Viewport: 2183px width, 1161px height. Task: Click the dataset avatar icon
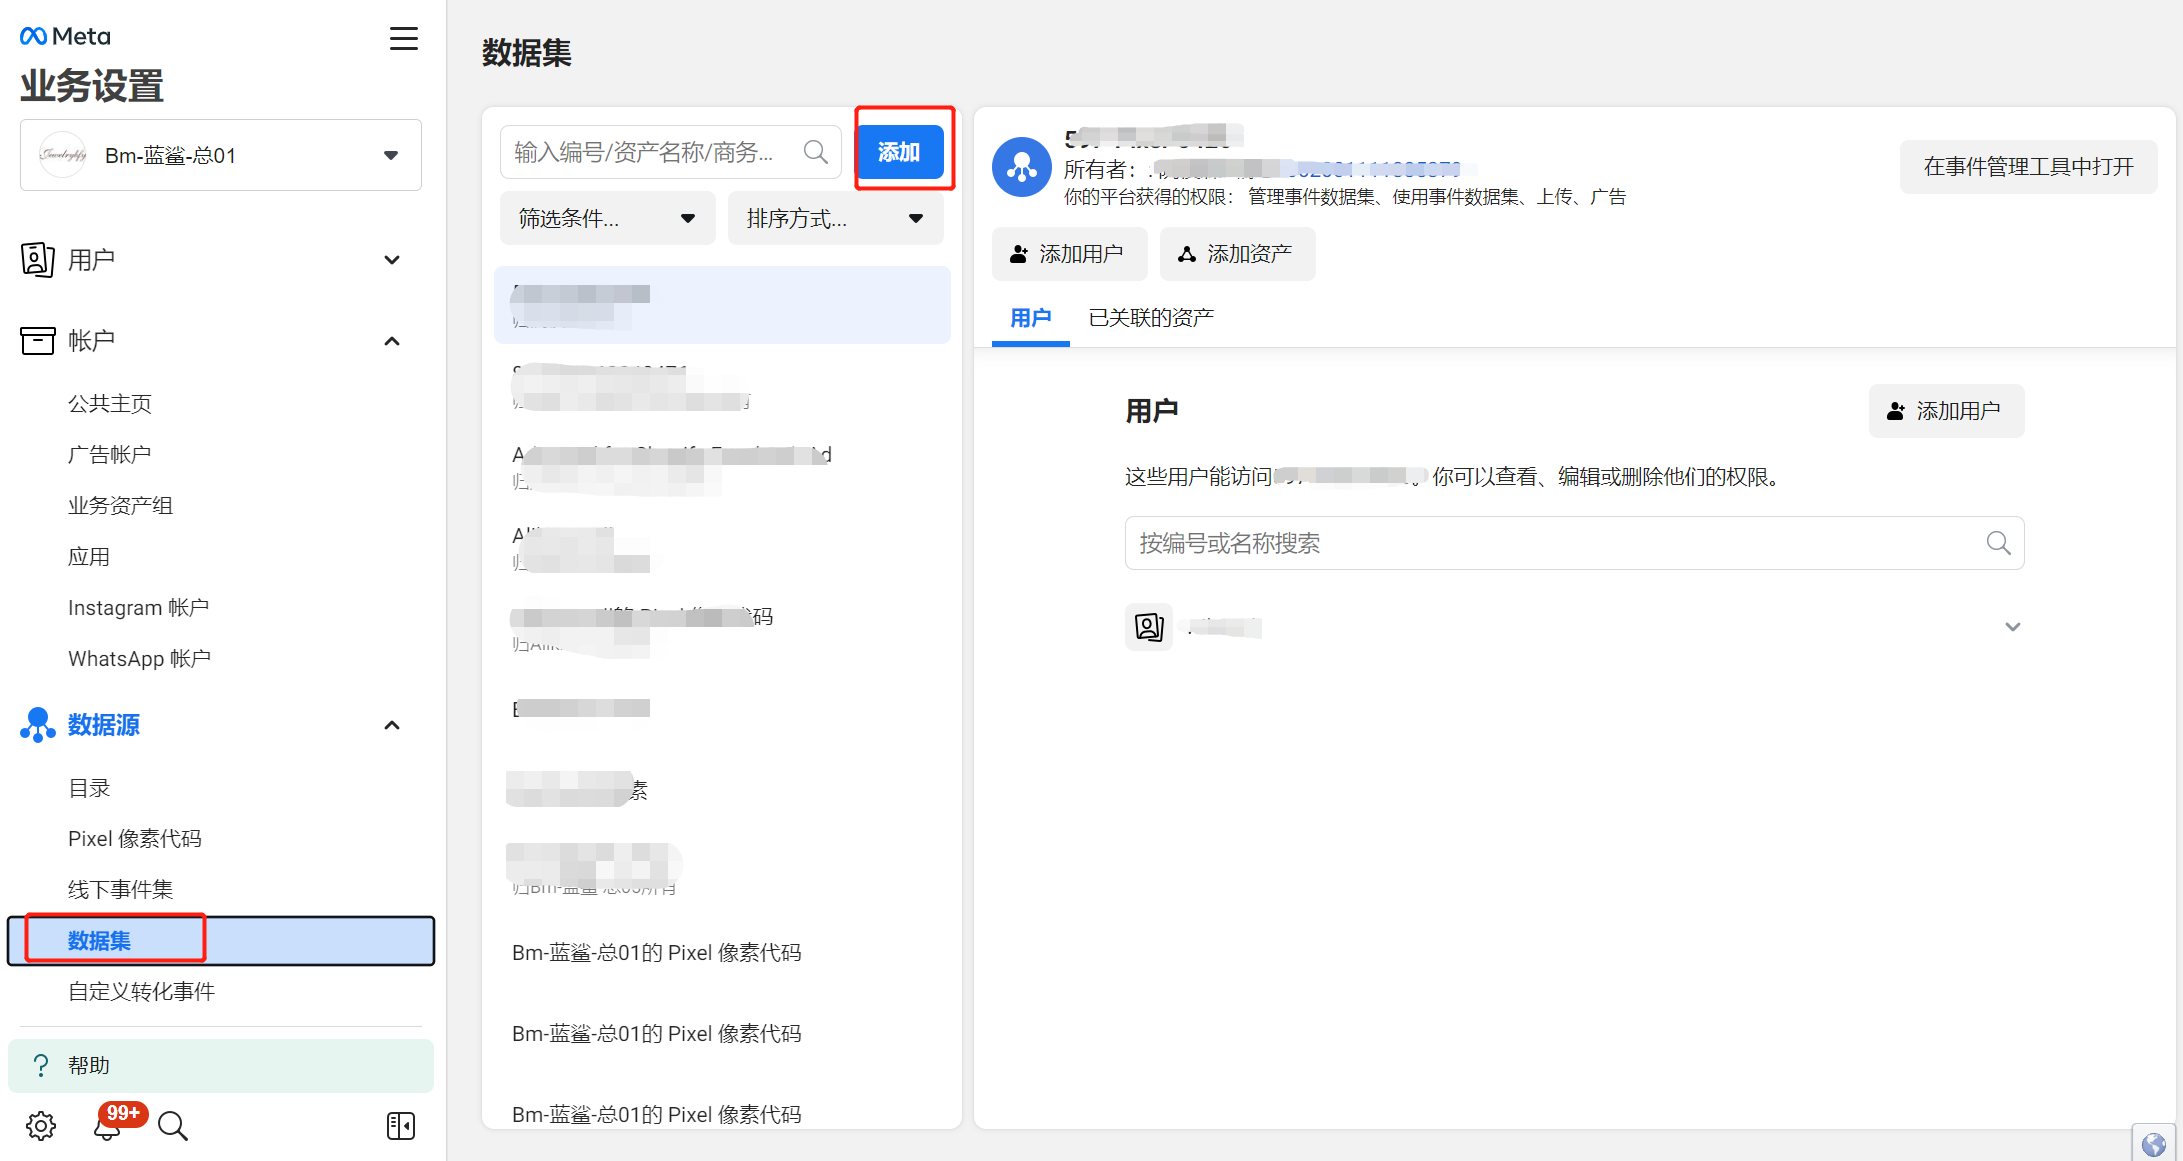click(x=1021, y=167)
